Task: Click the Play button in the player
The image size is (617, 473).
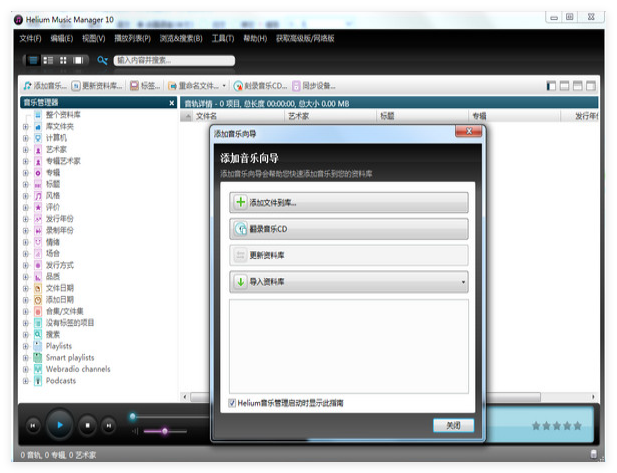Action: (60, 425)
